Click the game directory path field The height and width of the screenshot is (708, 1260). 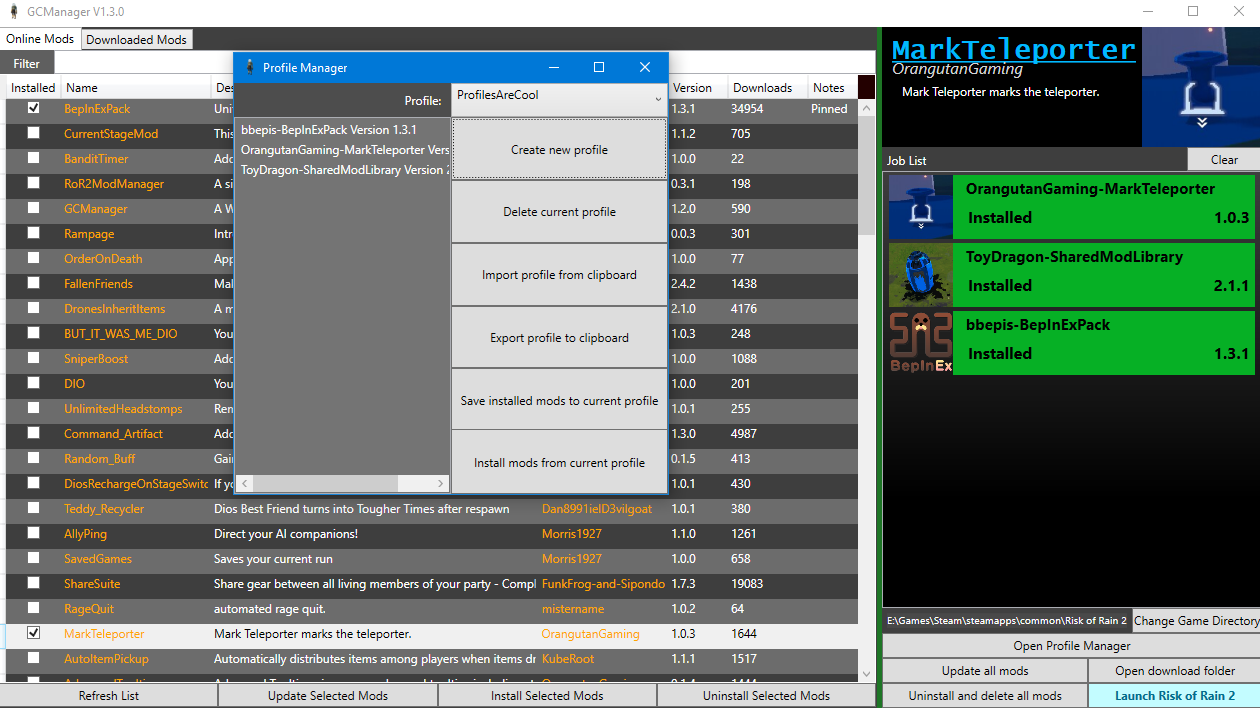1007,620
